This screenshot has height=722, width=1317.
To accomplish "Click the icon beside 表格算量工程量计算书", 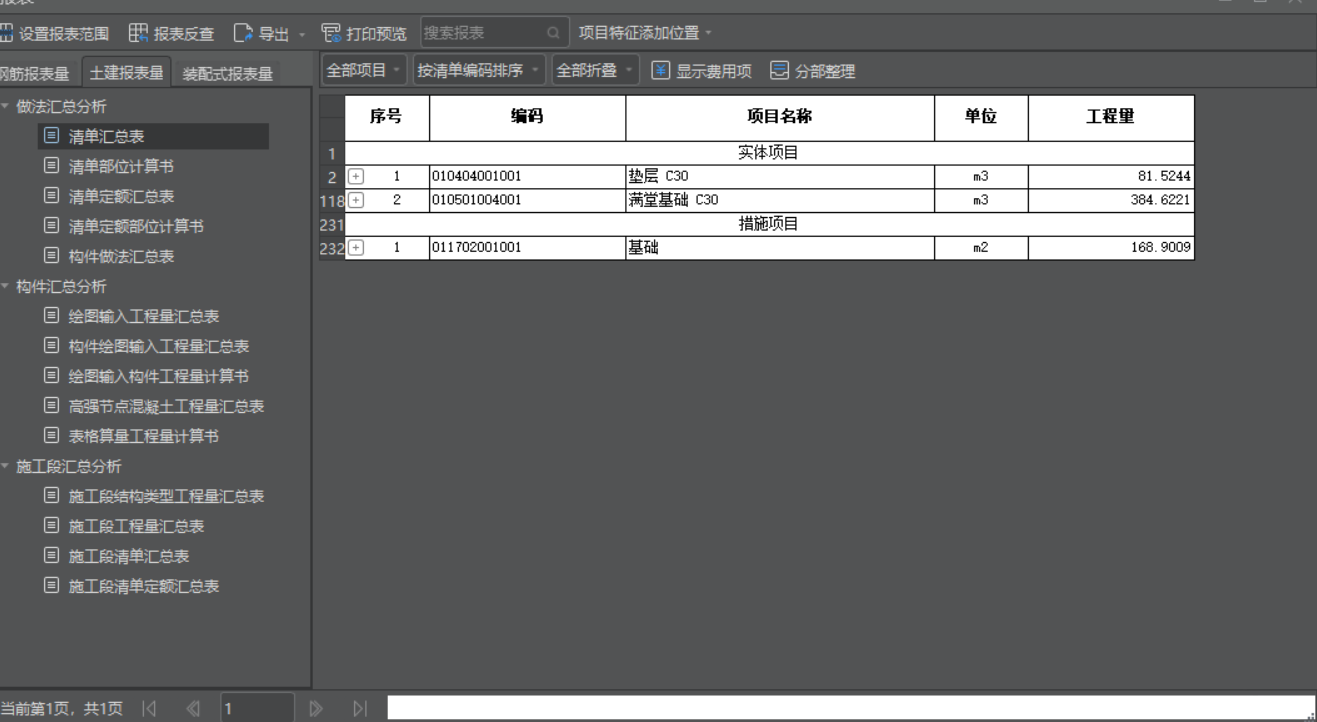I will click(51, 437).
